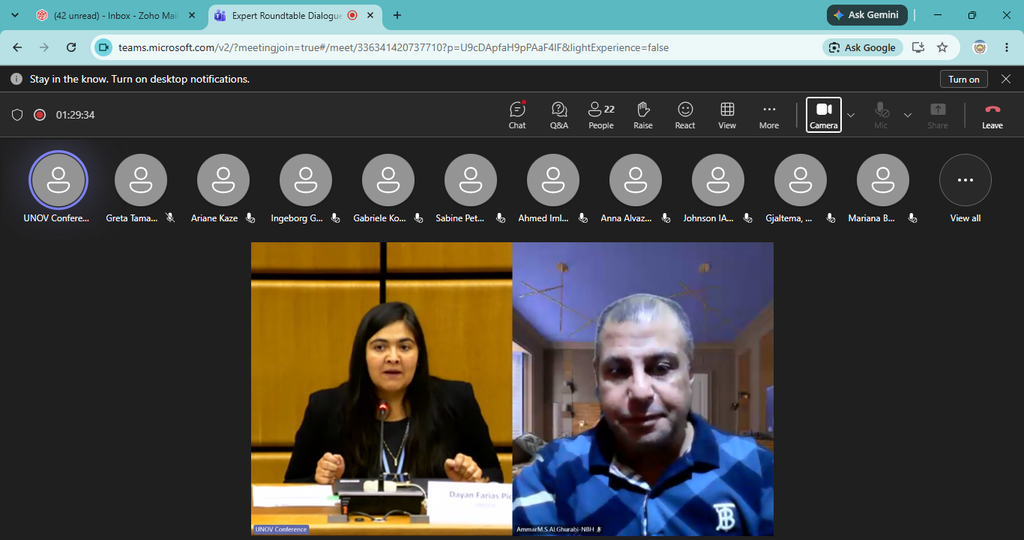Screen dimensions: 1024x540
Task: Bookmark this page with the star icon
Action: [942, 47]
